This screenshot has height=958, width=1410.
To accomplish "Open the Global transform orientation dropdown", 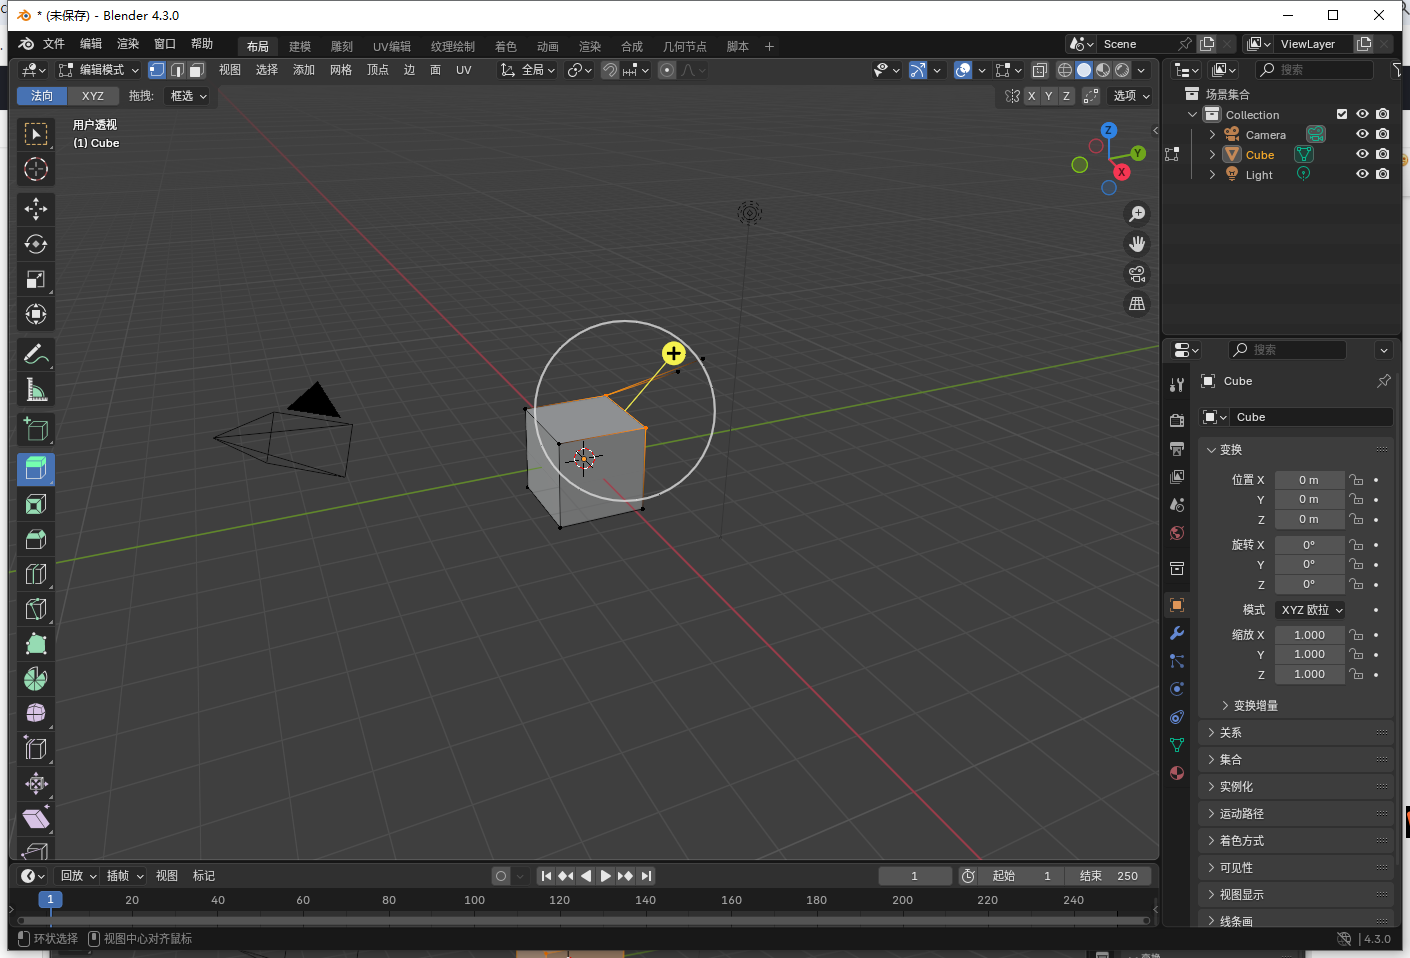I will (x=528, y=70).
